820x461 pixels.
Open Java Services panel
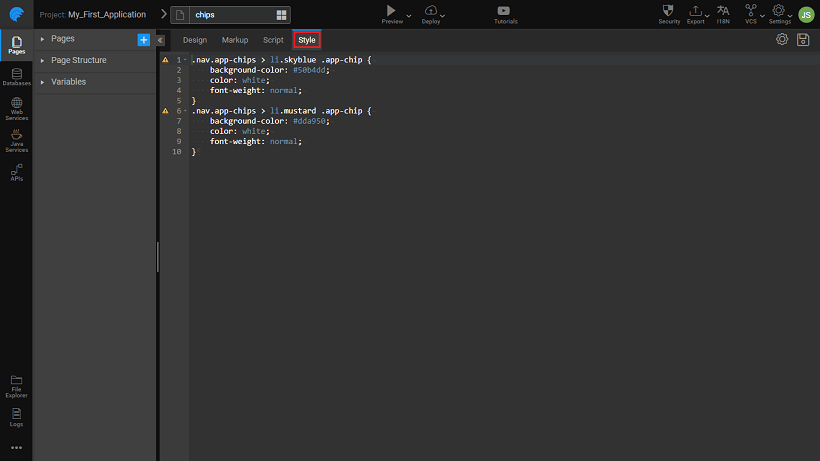[x=16, y=140]
